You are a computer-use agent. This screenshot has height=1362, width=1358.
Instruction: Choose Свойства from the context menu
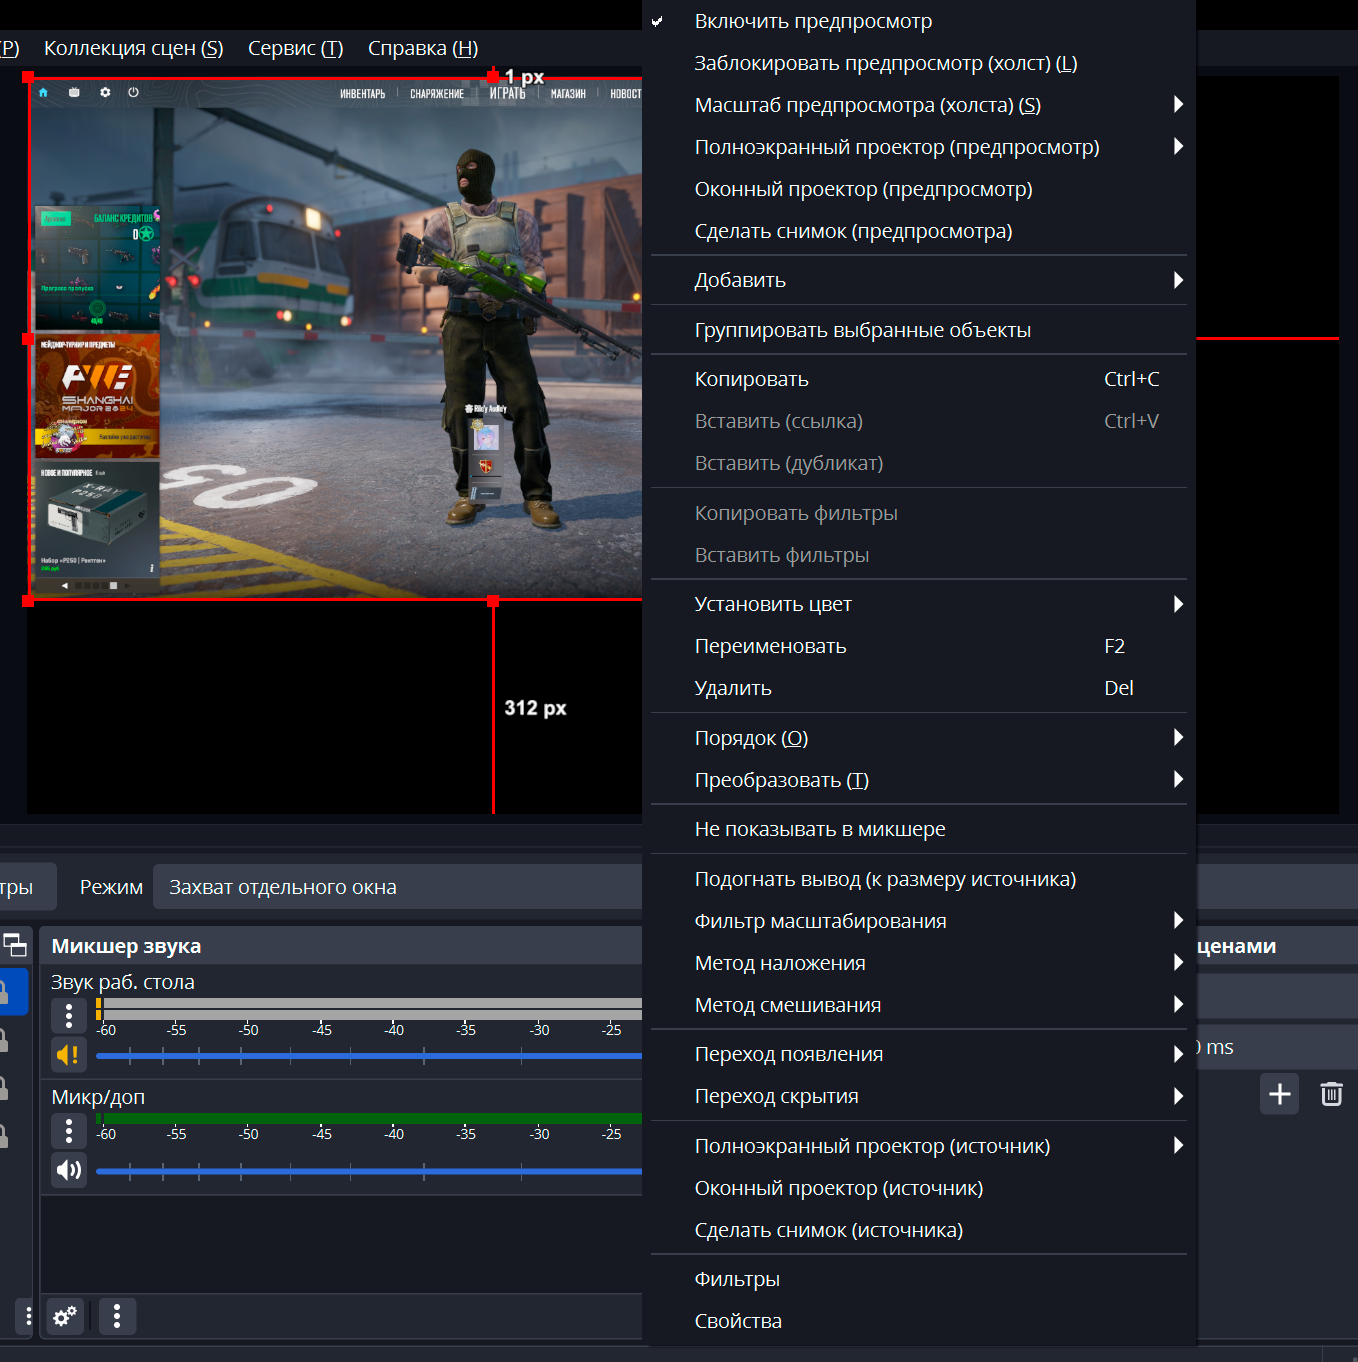coord(738,1321)
